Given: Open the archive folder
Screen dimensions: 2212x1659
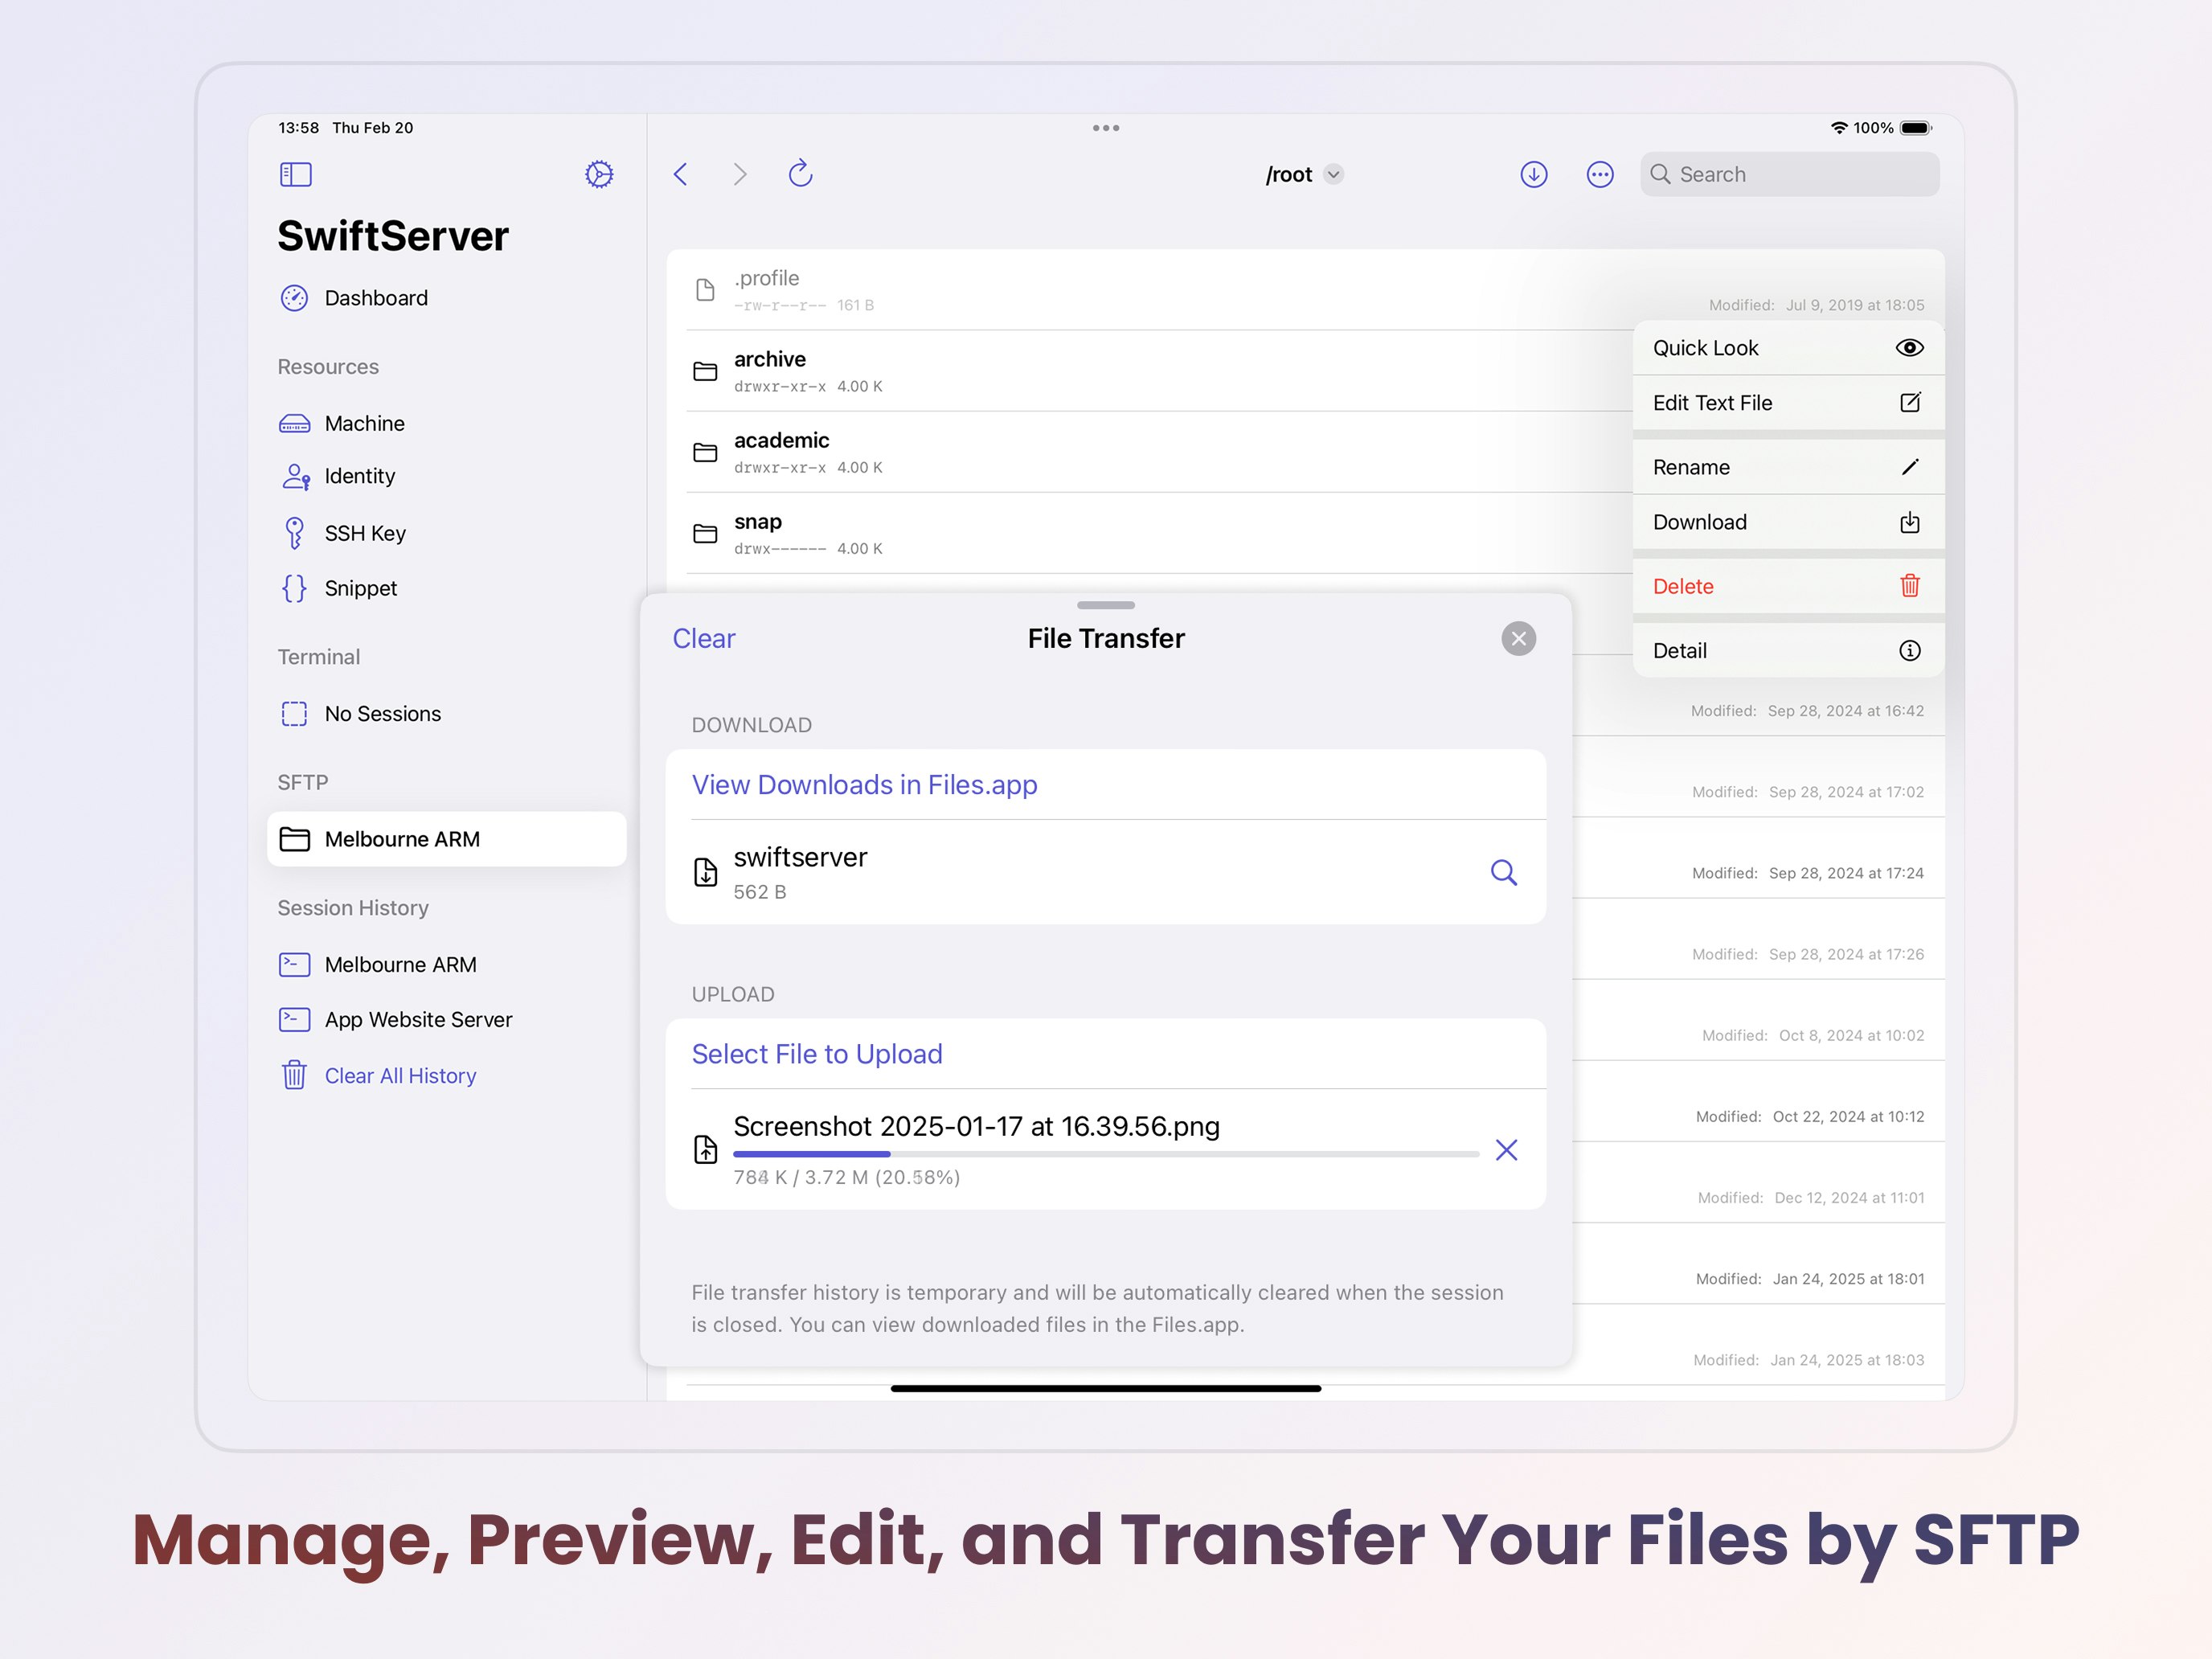Looking at the screenshot, I should [x=1159, y=371].
